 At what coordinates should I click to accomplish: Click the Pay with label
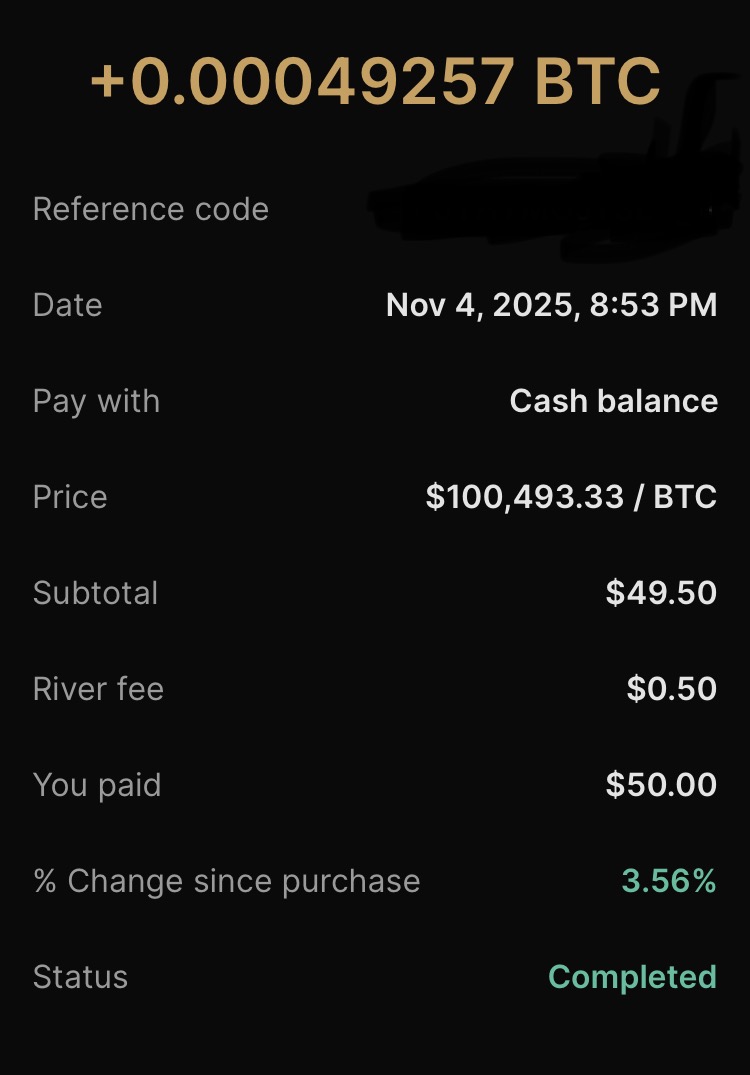[x=96, y=401]
